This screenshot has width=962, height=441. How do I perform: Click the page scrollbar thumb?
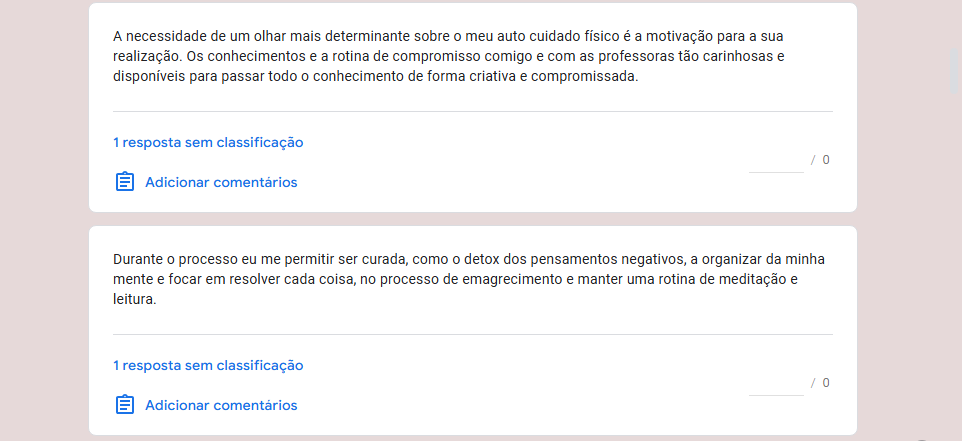coord(953,71)
